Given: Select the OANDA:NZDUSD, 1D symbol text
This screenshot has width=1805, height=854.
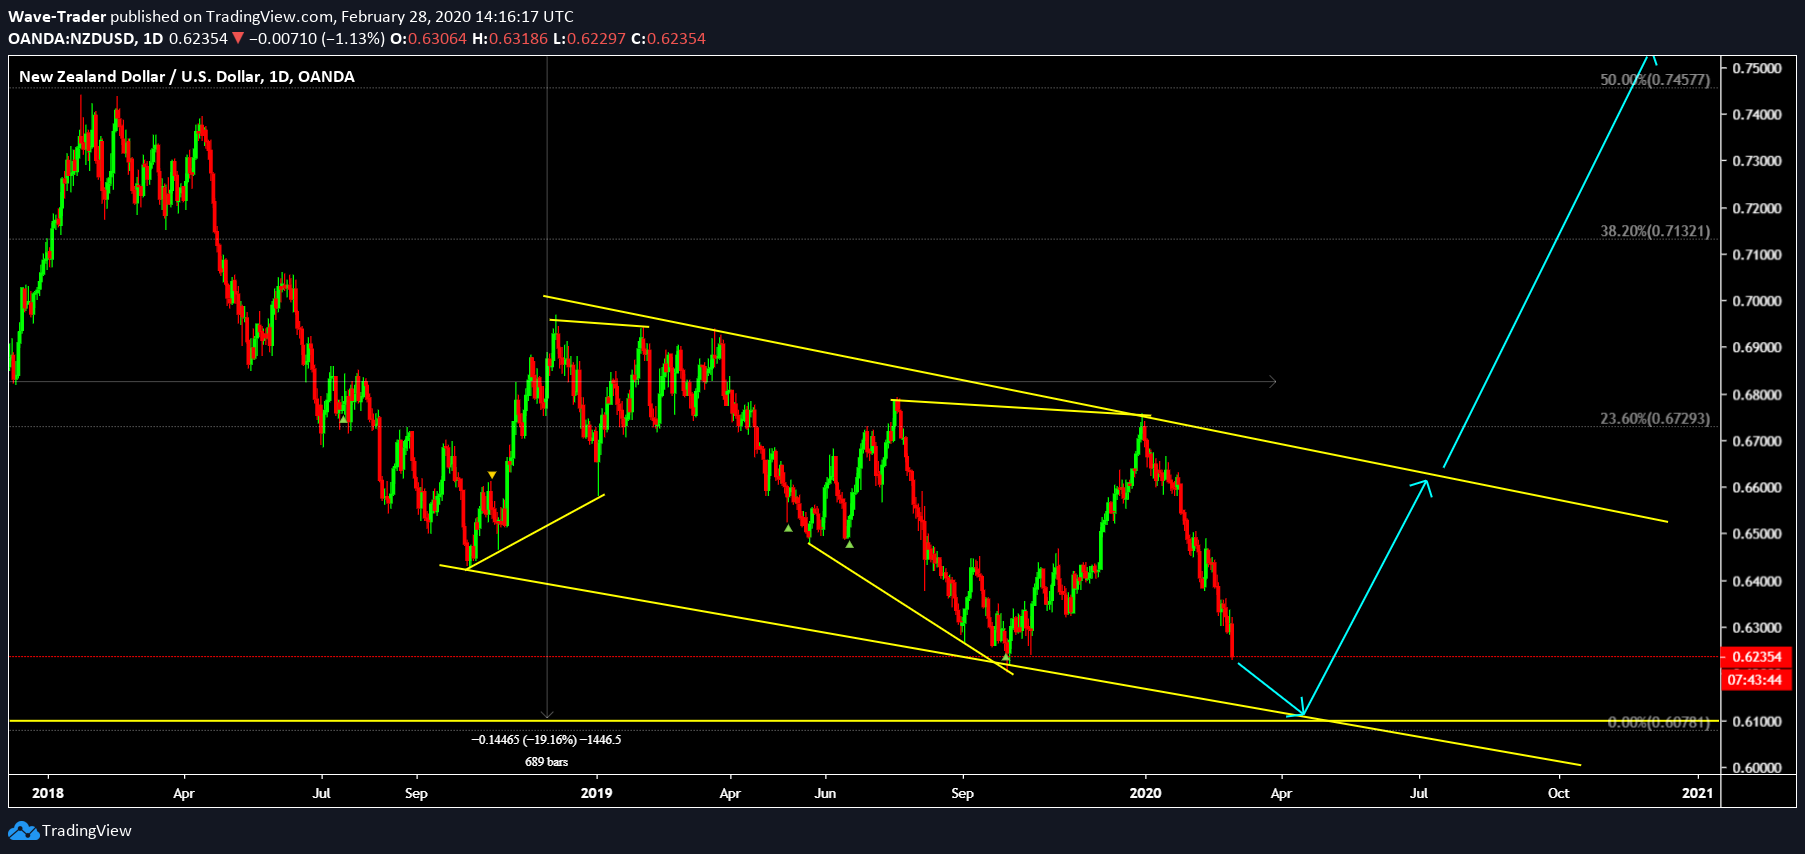Looking at the screenshot, I should 86,38.
